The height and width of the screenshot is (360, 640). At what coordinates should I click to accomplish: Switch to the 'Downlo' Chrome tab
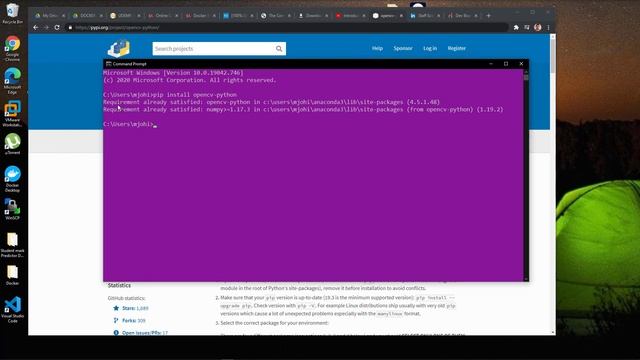coord(312,16)
